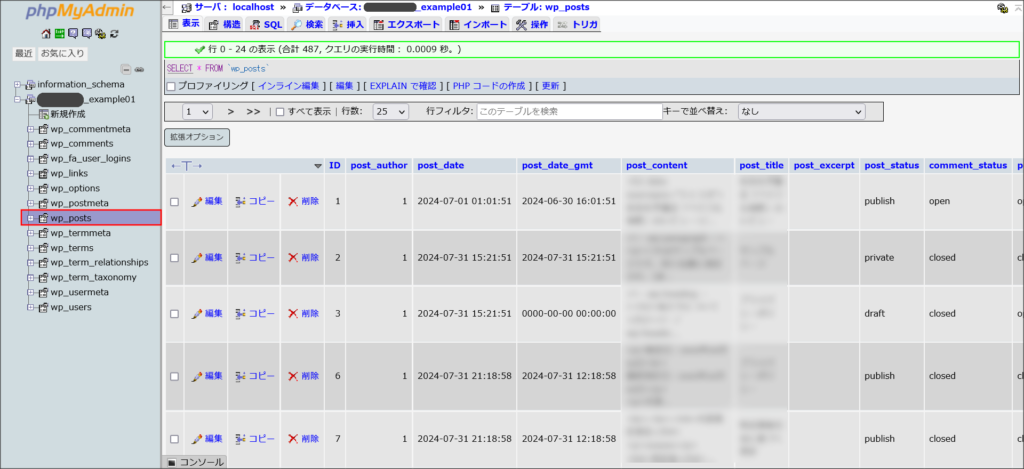The image size is (1024, 469).
Task: Go to the エクスポート tab
Action: tap(407, 24)
